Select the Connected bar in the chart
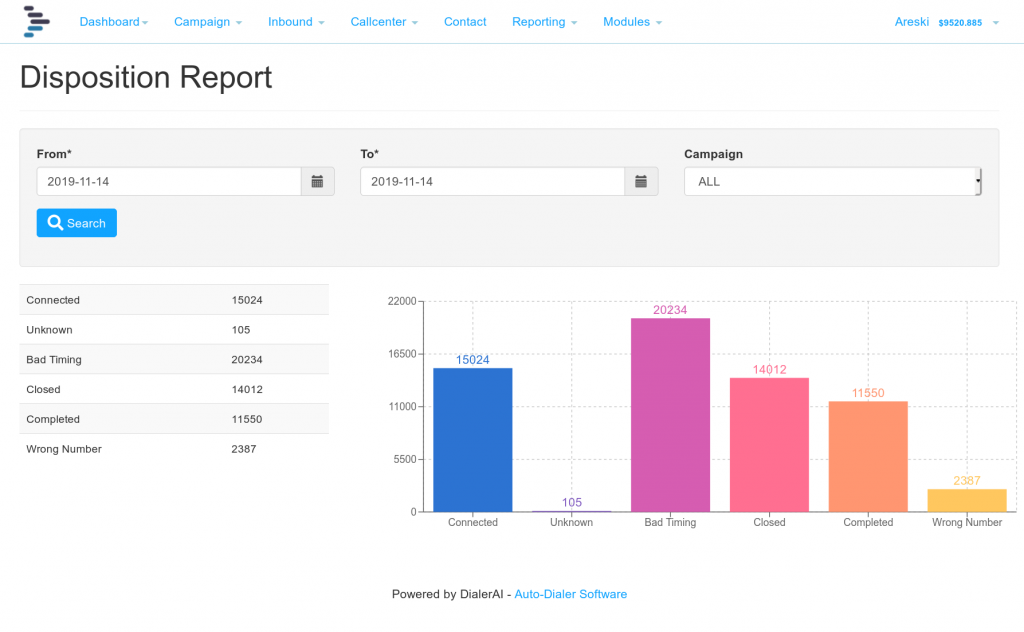Viewport: 1024px width, 632px height. tap(472, 440)
